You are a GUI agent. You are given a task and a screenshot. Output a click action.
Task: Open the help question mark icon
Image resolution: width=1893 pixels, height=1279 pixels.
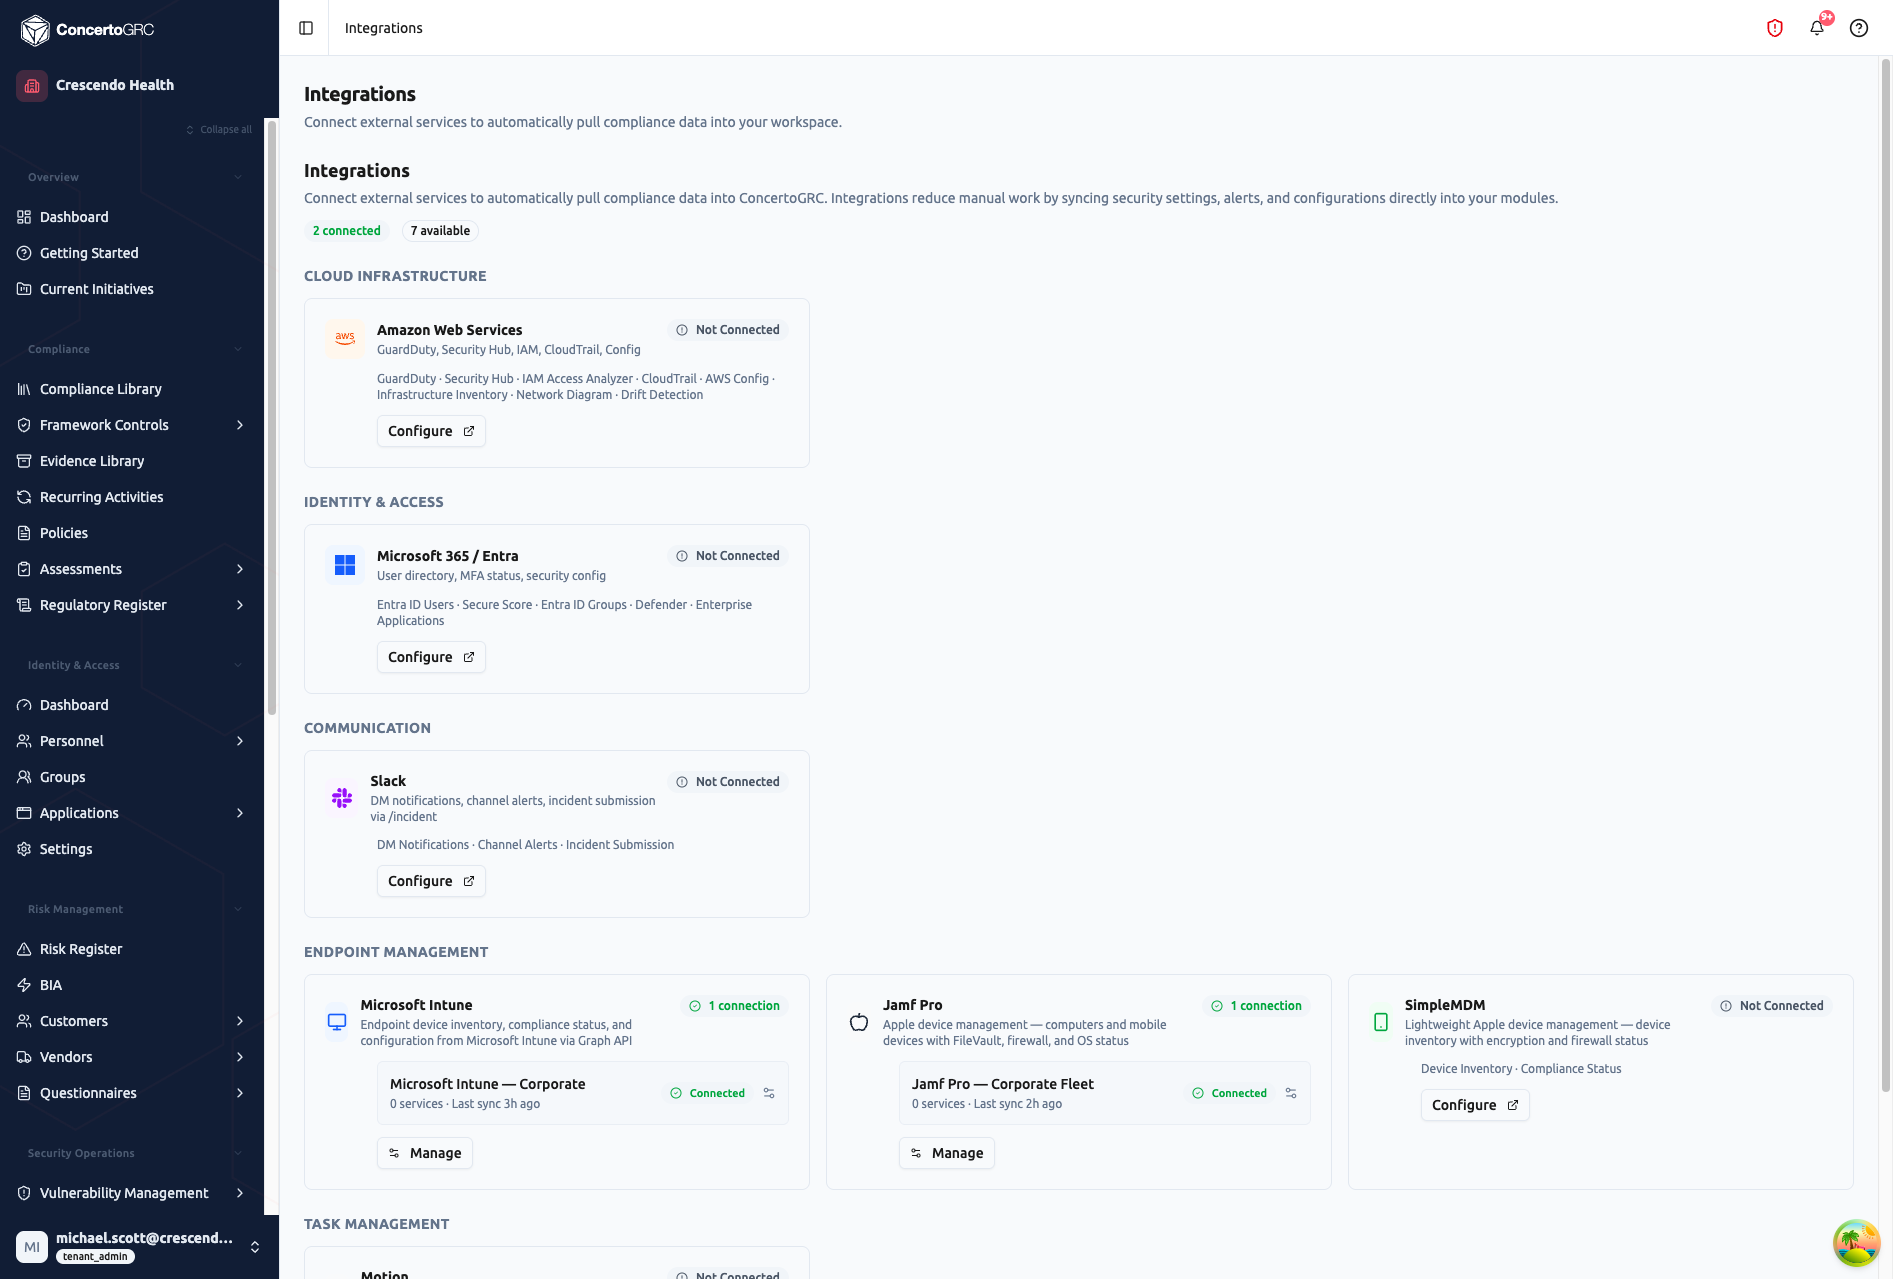tap(1859, 28)
